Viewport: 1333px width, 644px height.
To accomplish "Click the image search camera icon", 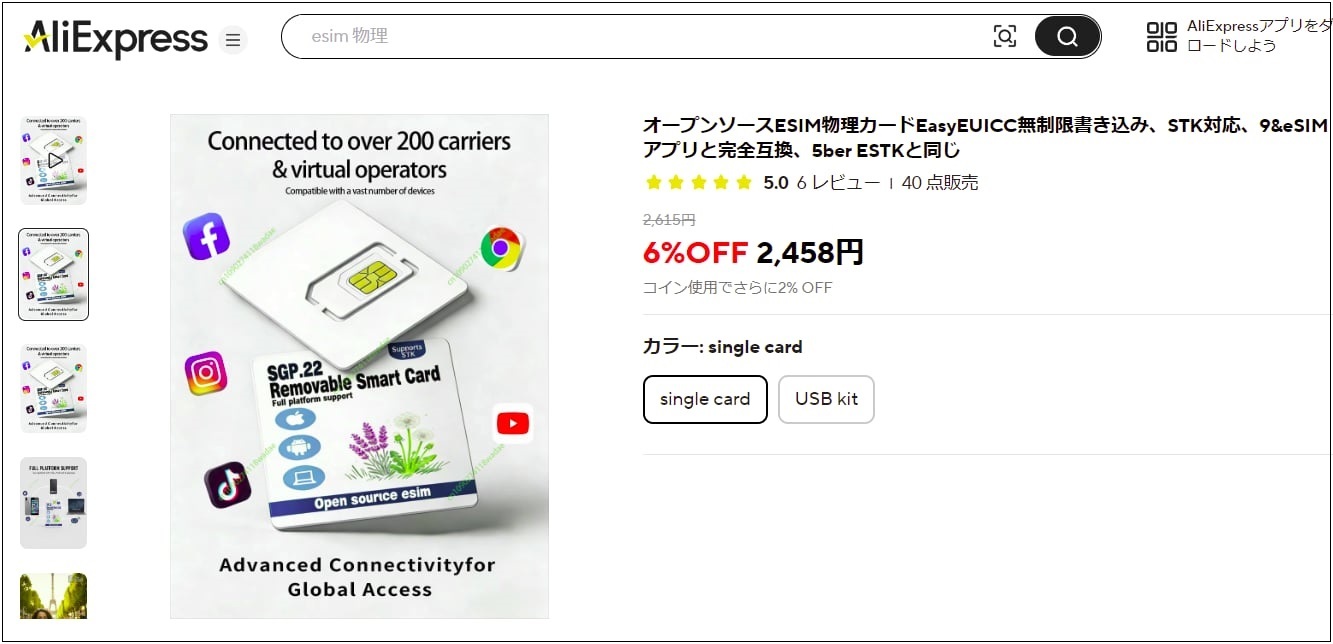I will pos(1005,37).
